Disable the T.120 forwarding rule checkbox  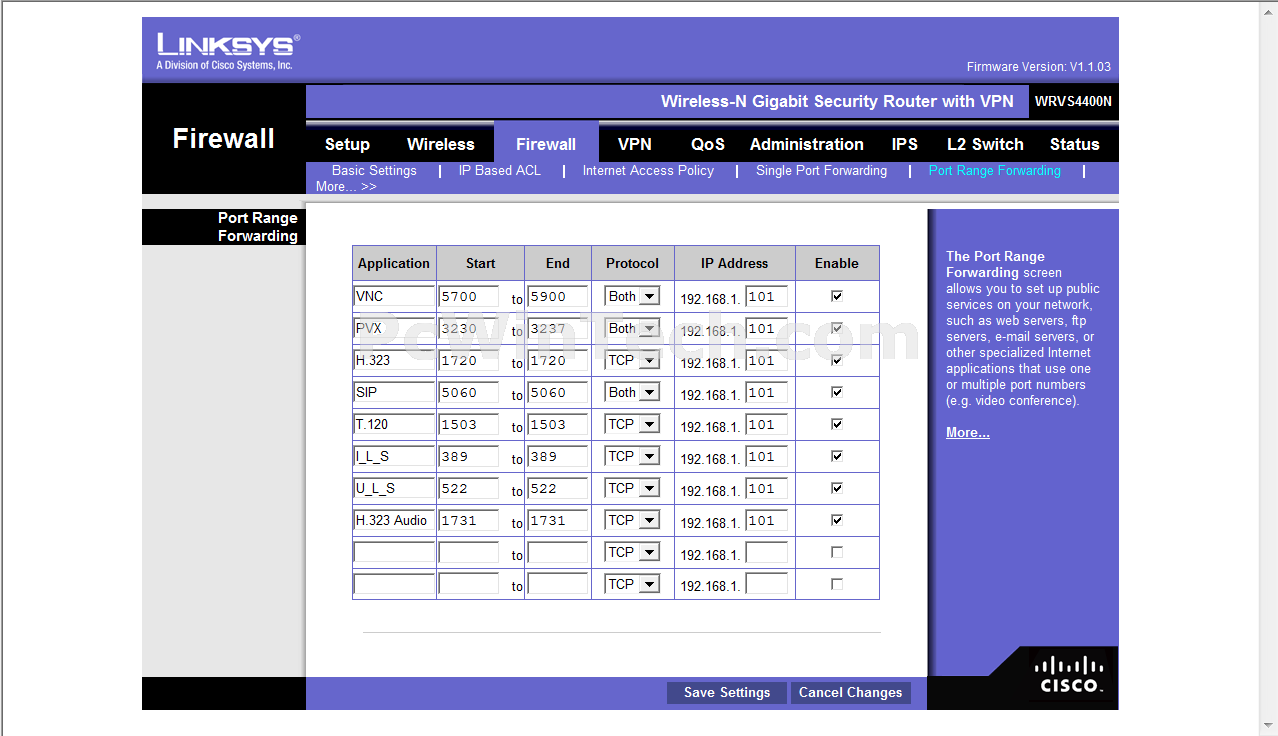pos(837,424)
